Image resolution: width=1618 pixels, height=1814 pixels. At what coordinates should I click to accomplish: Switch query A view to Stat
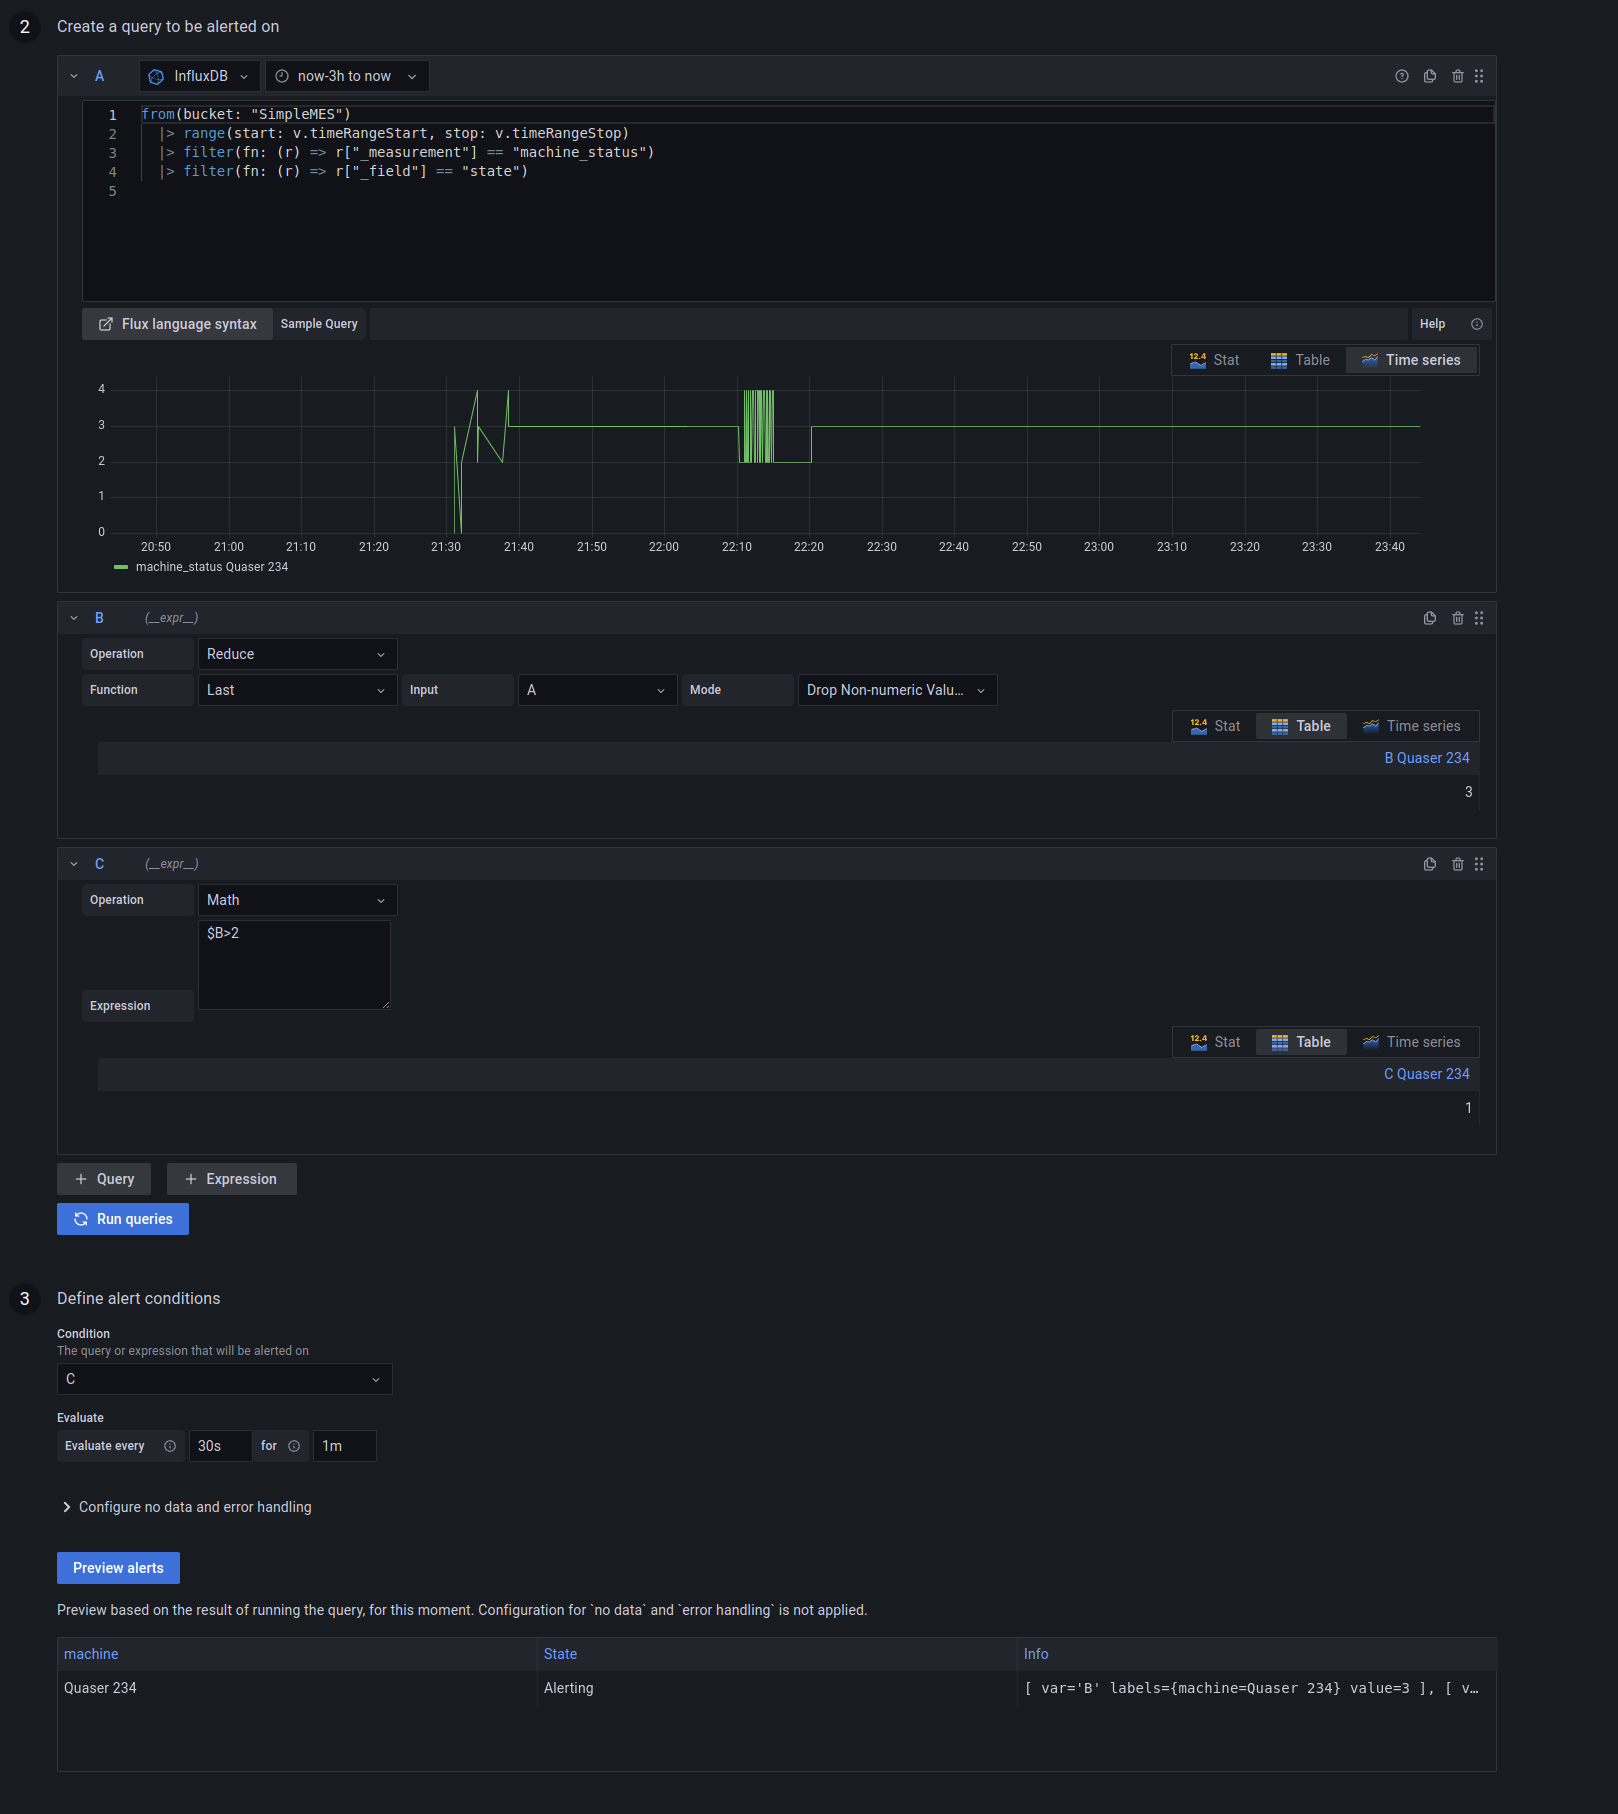point(1214,360)
